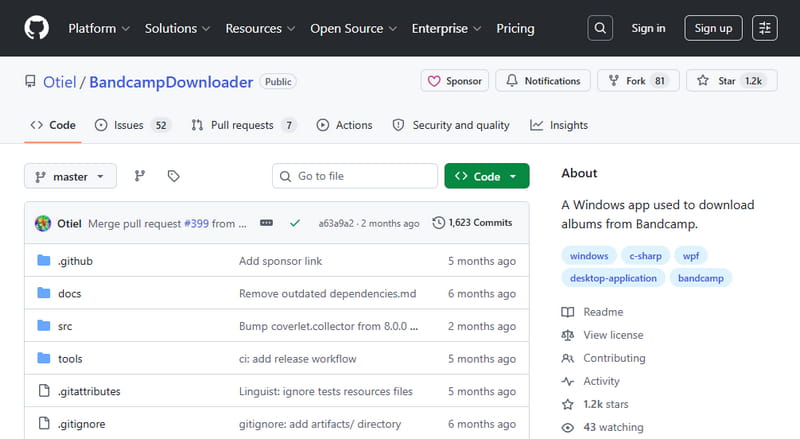Click the Sign in link
The image size is (800, 439).
point(648,28)
